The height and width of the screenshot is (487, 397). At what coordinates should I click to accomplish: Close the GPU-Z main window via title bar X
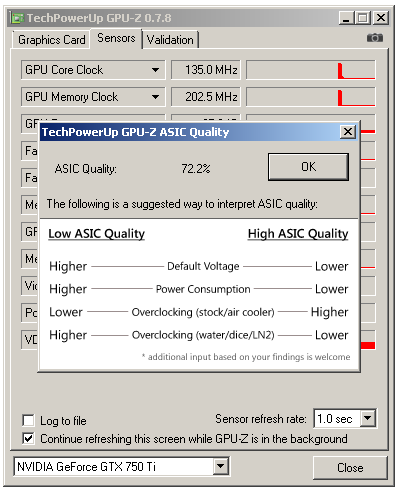pyautogui.click(x=381, y=18)
